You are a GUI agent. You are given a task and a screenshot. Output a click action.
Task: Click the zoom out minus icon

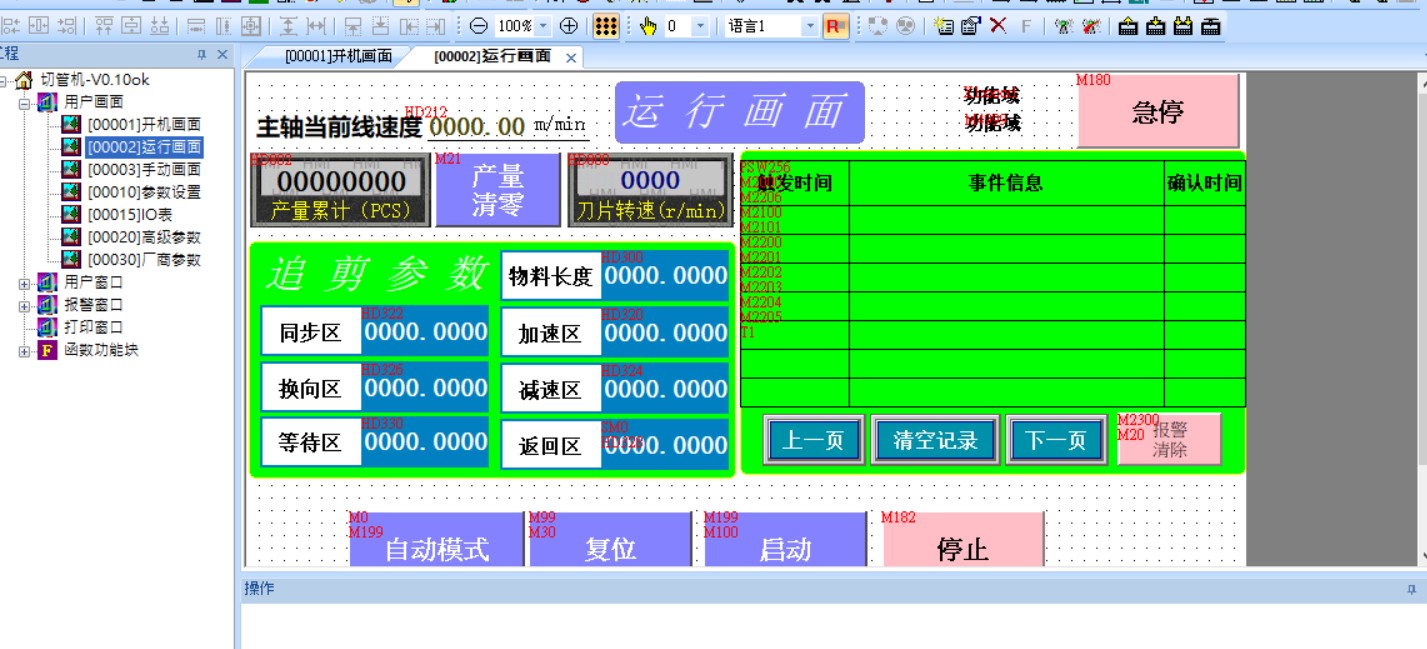coord(479,27)
